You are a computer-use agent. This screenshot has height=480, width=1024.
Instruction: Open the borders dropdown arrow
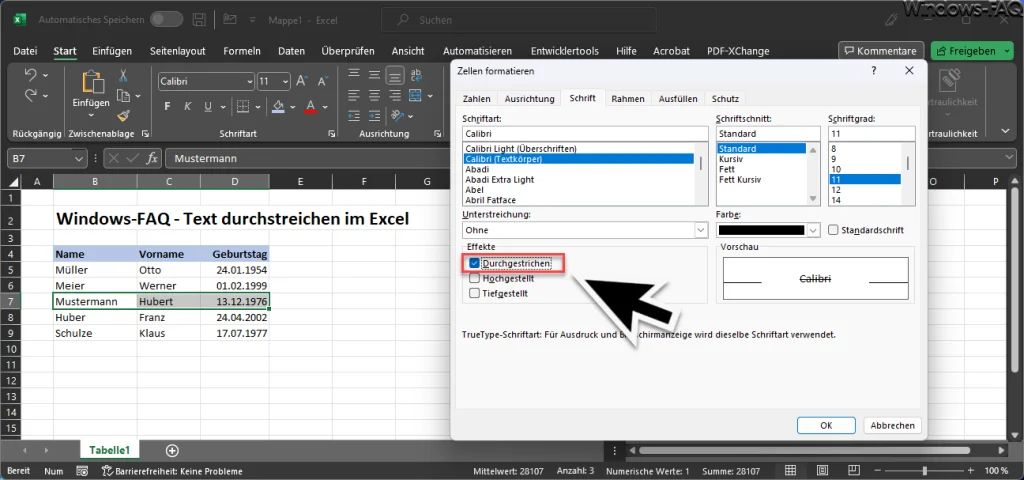pos(258,106)
